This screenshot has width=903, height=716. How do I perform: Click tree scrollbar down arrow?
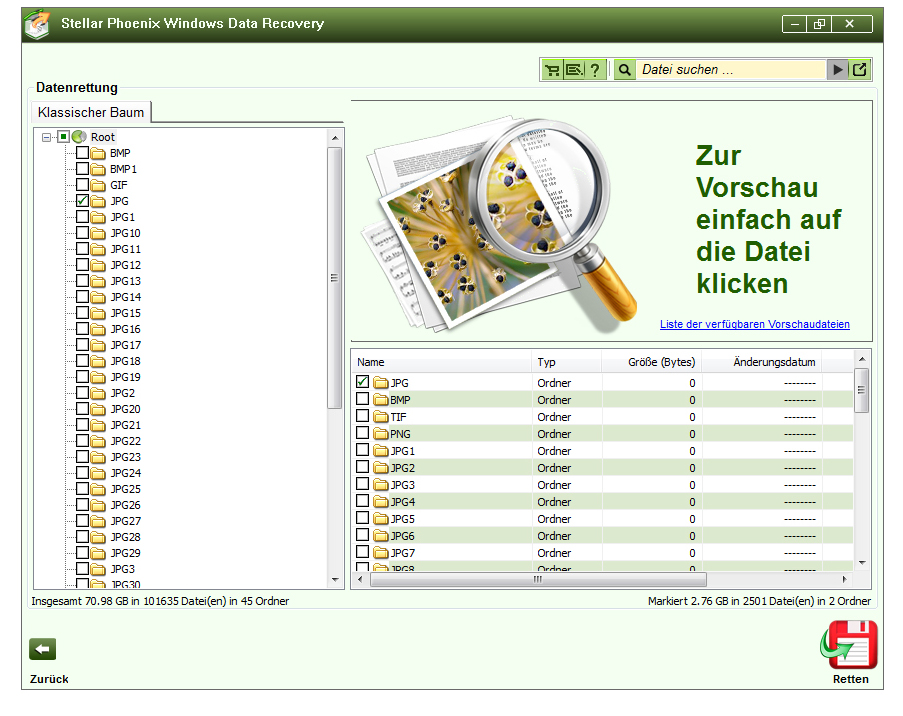pyautogui.click(x=335, y=580)
